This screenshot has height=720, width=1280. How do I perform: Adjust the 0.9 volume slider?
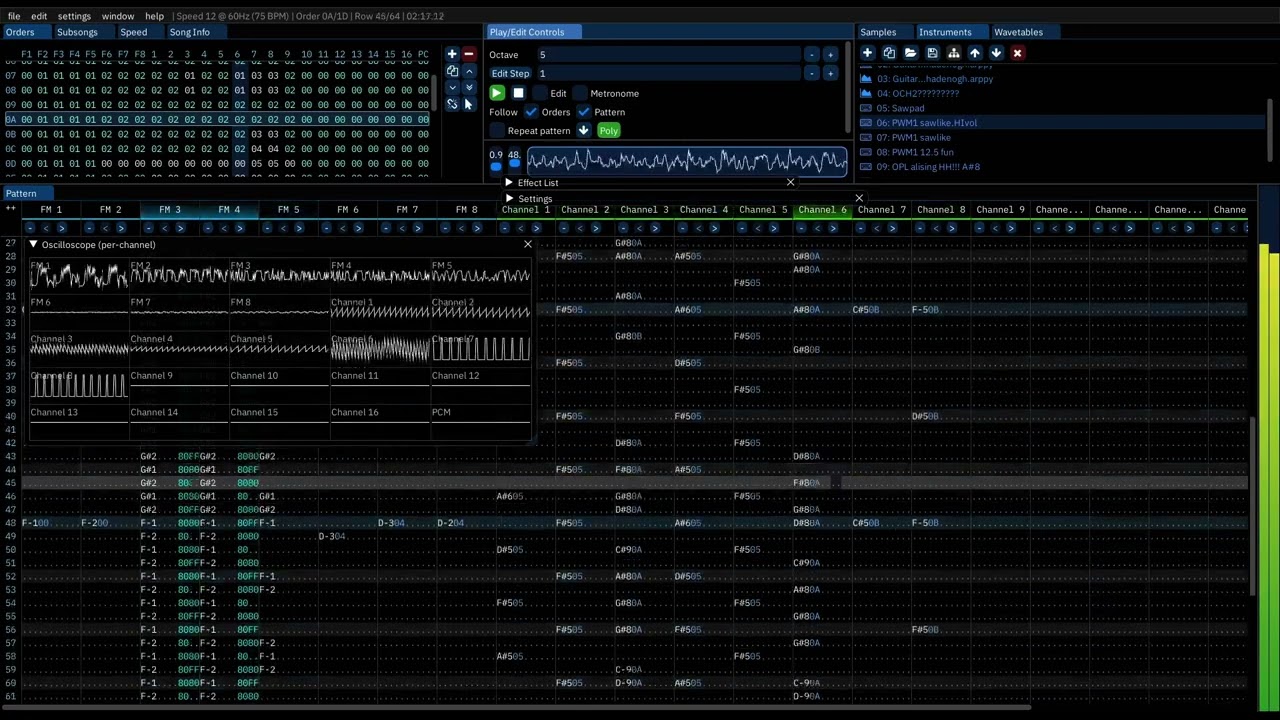click(x=496, y=160)
